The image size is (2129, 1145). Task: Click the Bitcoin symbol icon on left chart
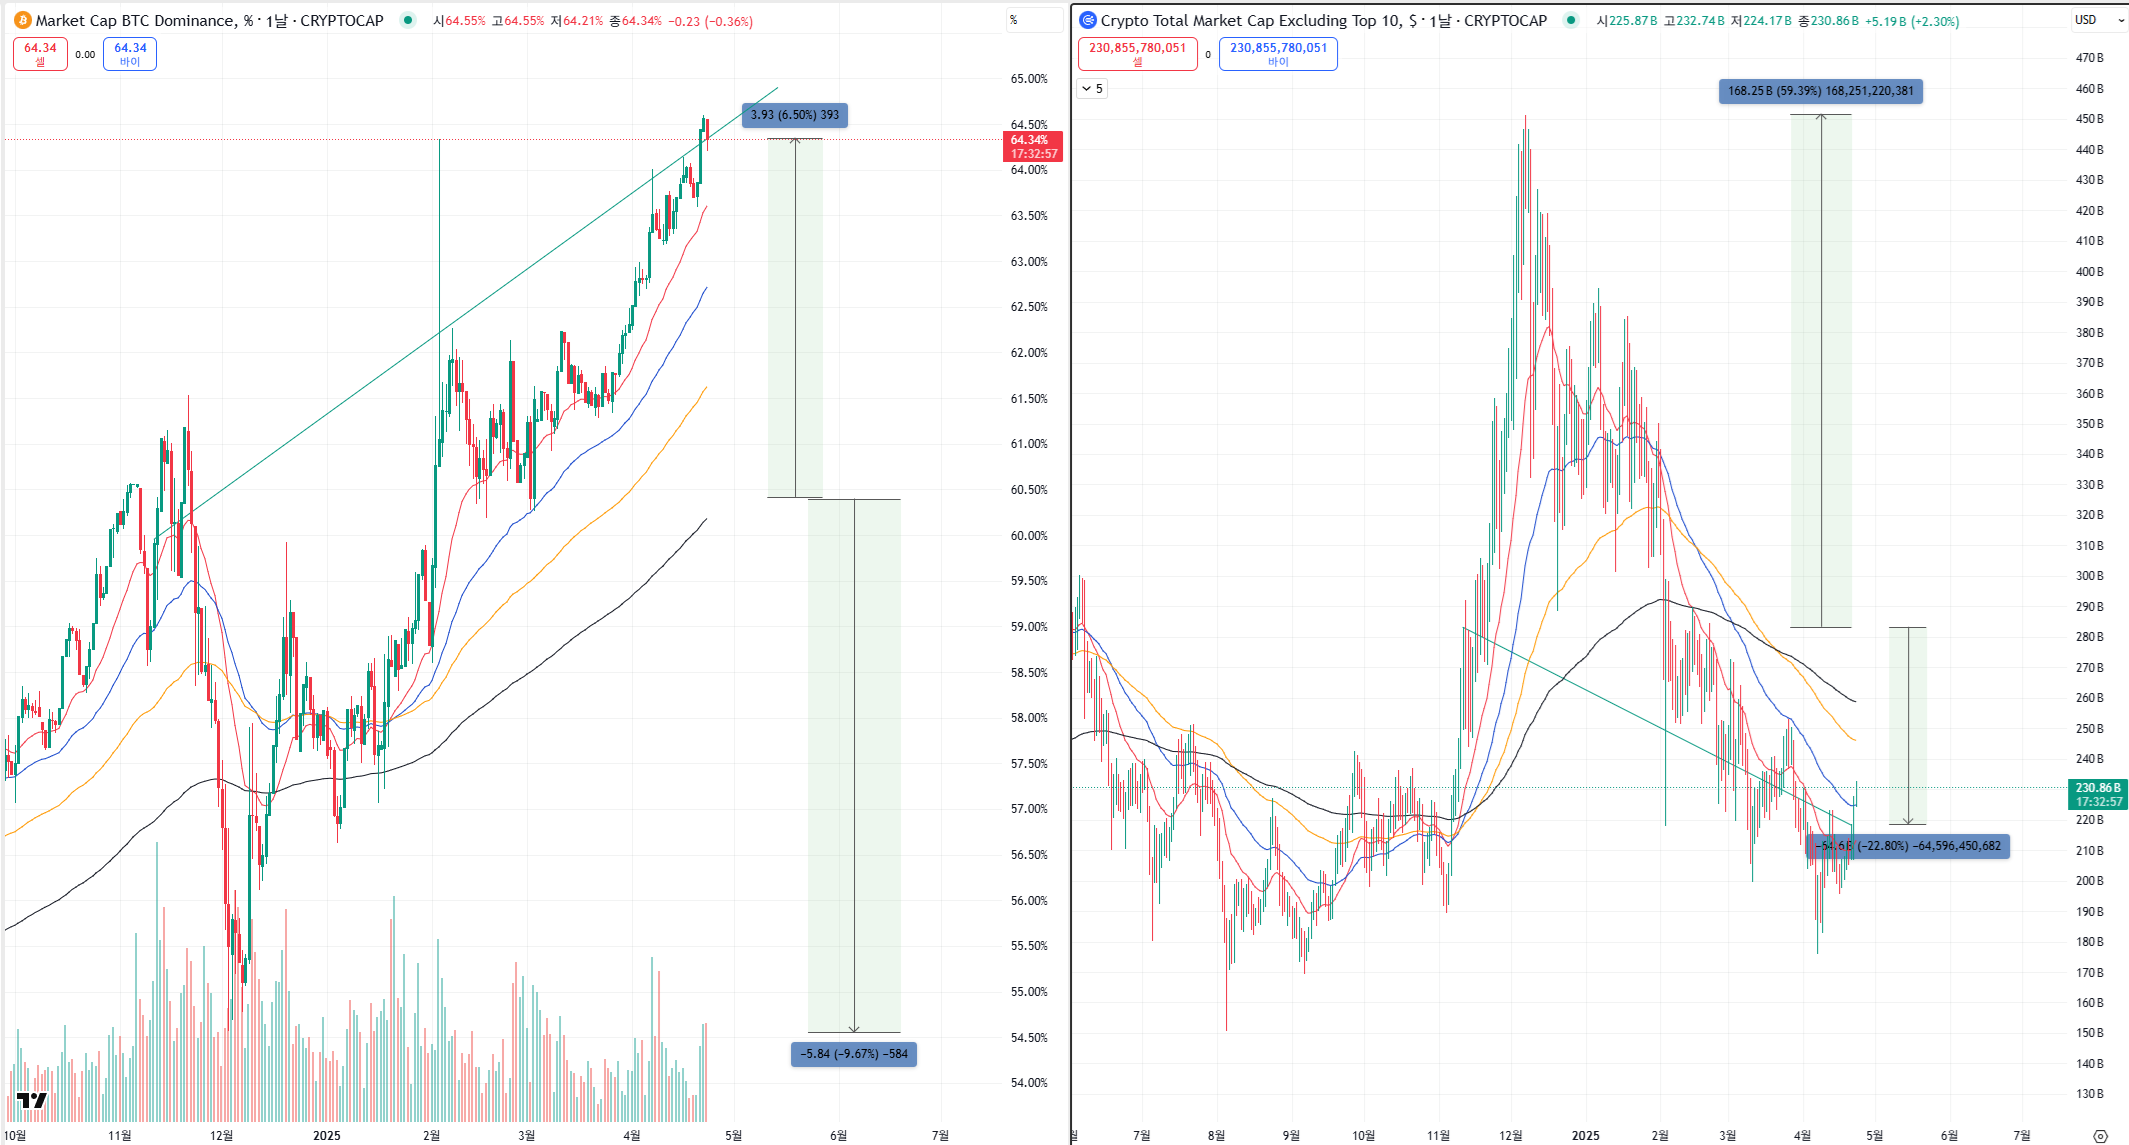[x=22, y=20]
